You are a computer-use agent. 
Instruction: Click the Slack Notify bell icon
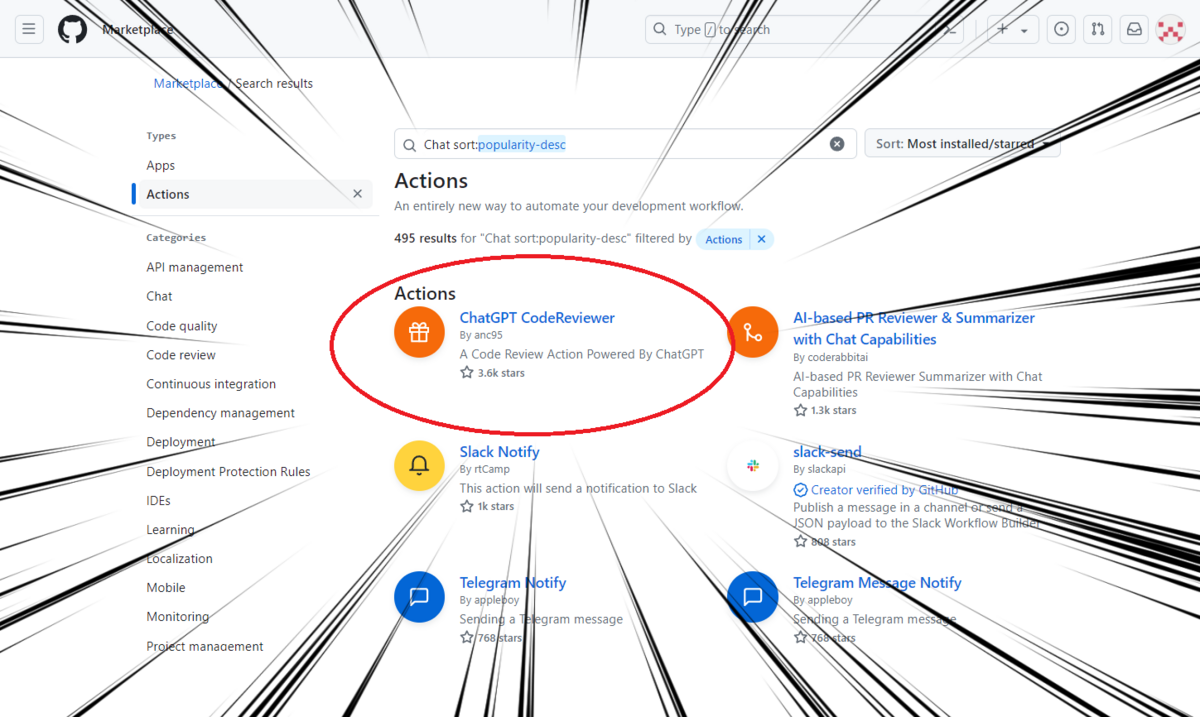coord(420,466)
